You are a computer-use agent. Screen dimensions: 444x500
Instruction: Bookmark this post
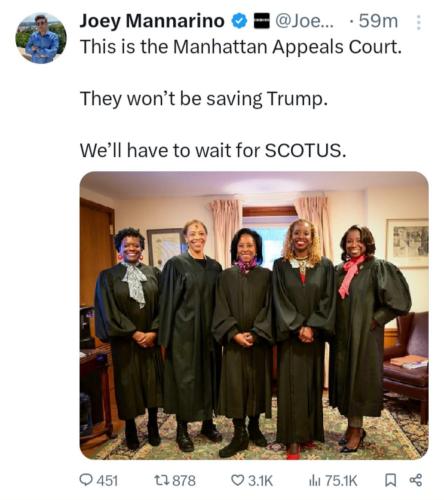(x=390, y=480)
